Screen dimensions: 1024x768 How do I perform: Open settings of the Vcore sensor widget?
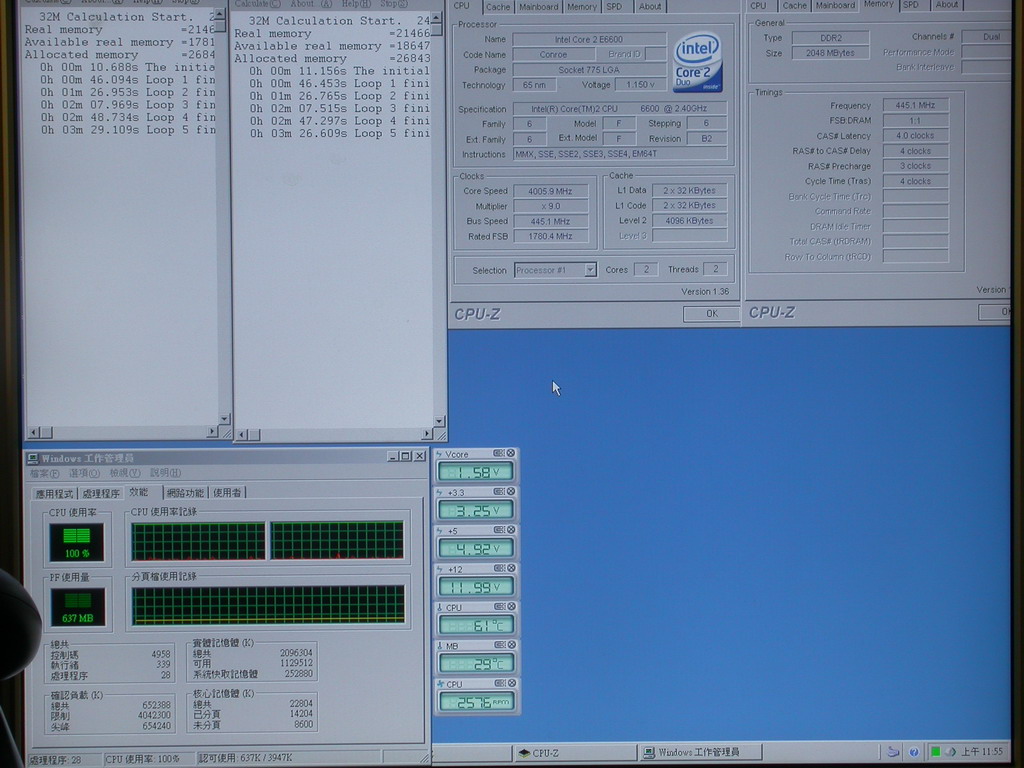(499, 453)
